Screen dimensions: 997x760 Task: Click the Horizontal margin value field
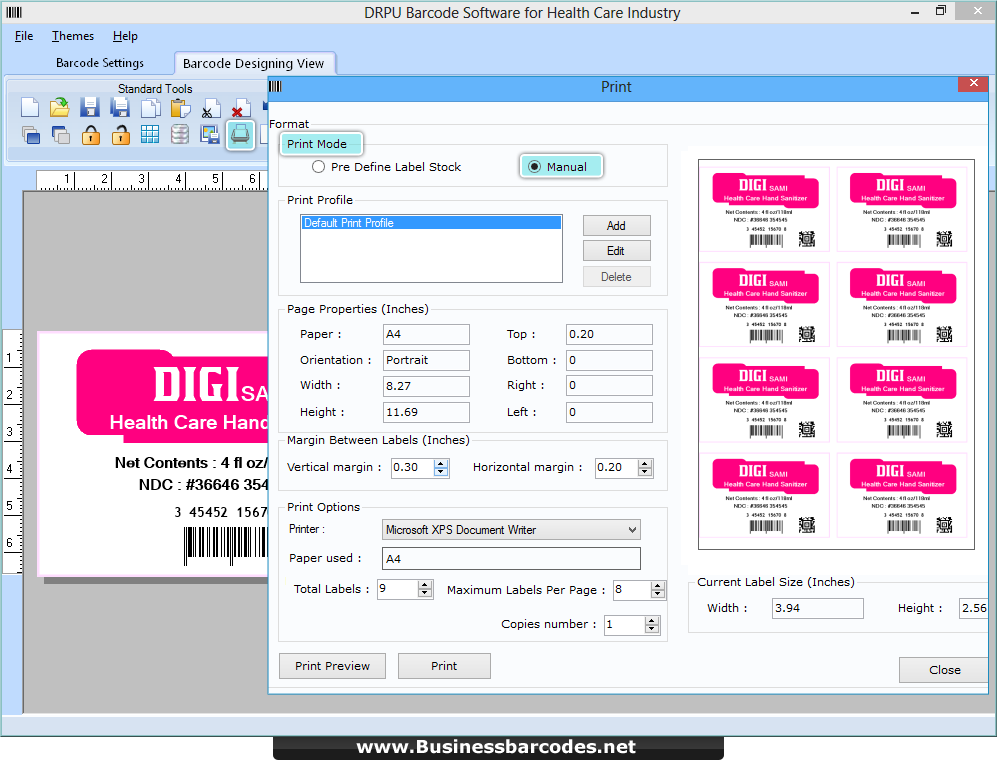coord(617,467)
